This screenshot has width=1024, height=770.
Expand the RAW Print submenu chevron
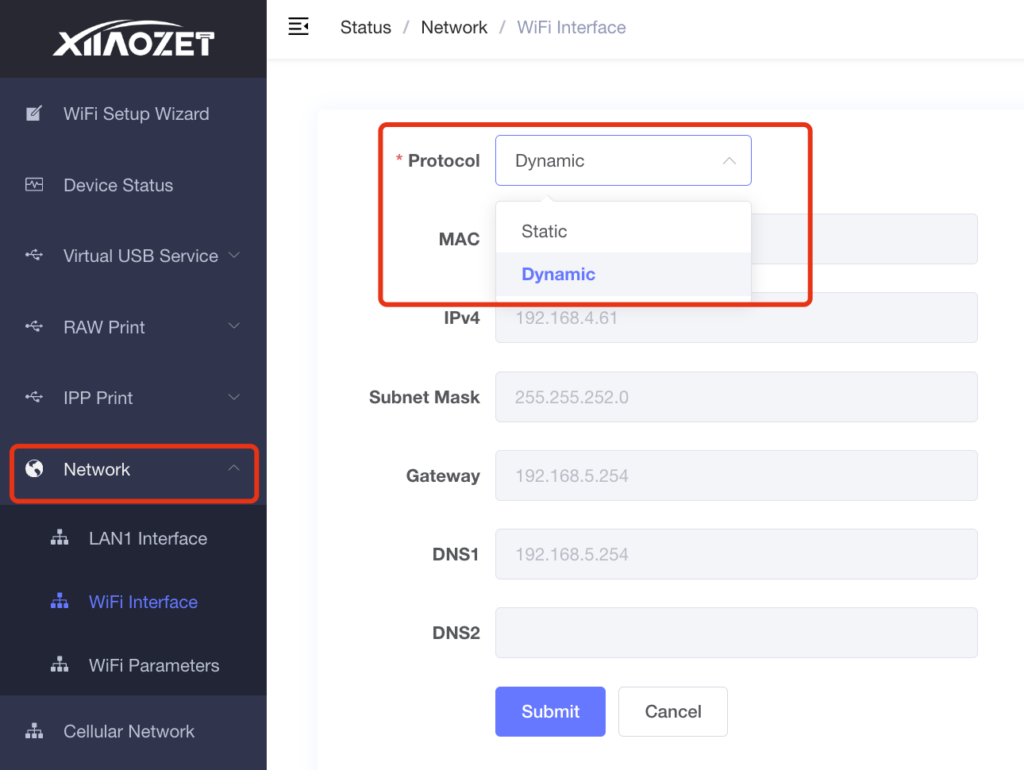pos(234,327)
